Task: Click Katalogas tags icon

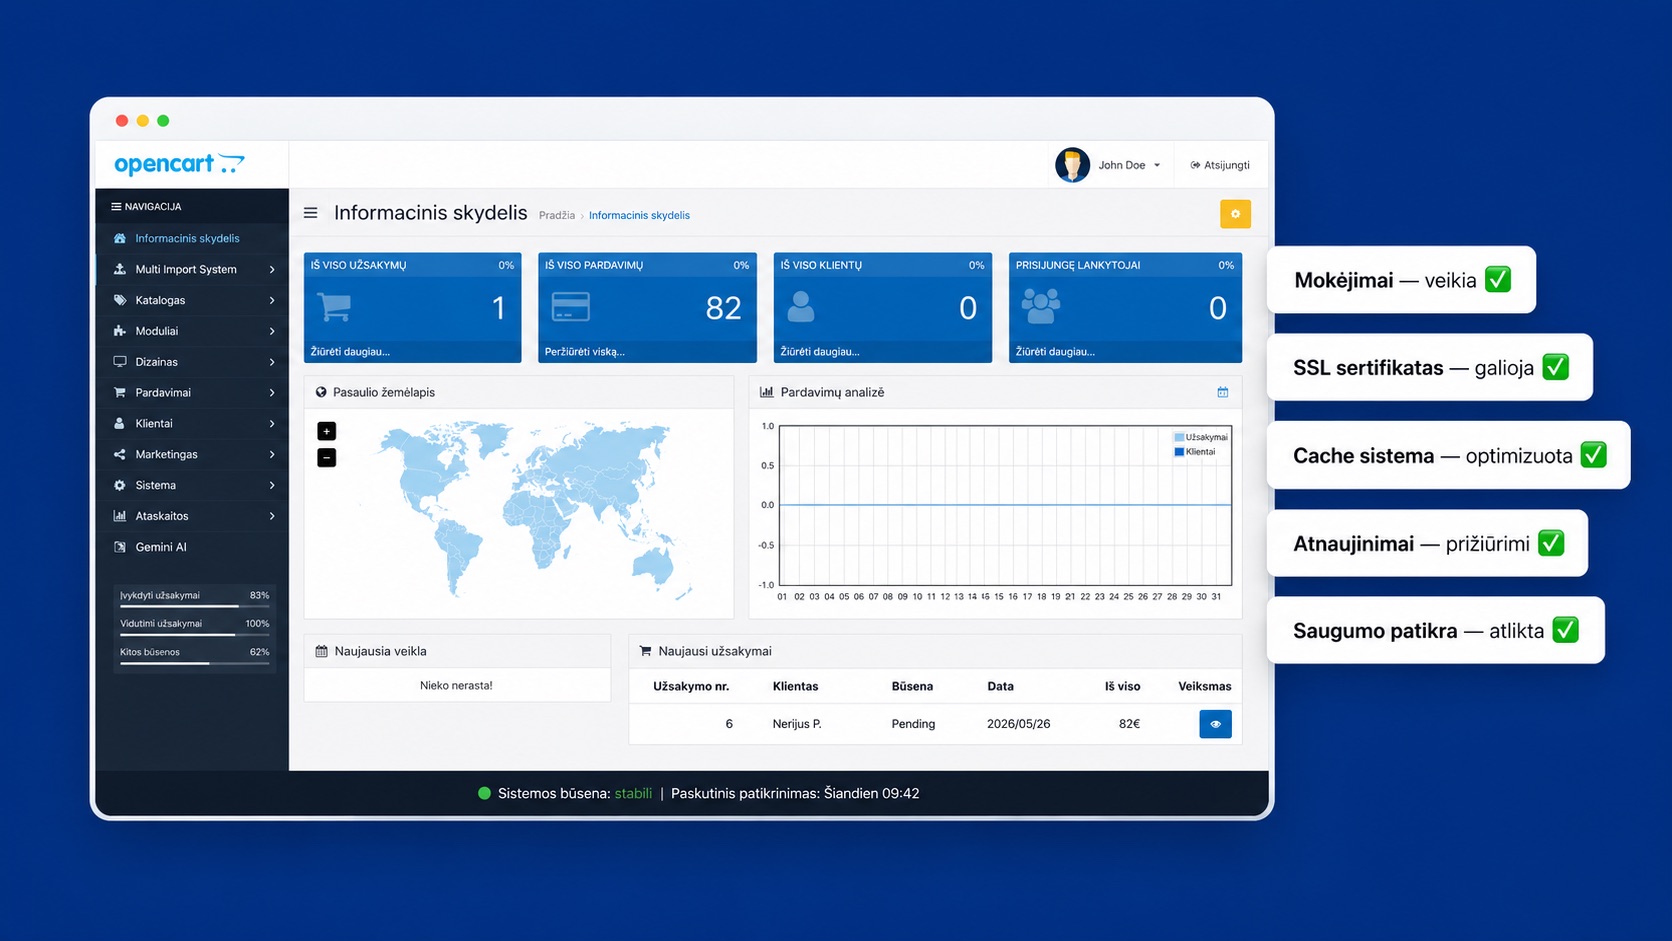Action: pyautogui.click(x=120, y=300)
